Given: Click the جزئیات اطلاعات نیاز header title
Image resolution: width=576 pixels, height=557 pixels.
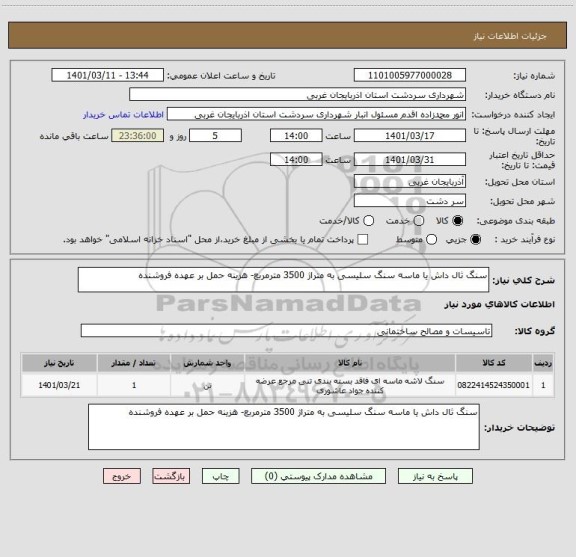Looking at the screenshot, I should (x=510, y=36).
